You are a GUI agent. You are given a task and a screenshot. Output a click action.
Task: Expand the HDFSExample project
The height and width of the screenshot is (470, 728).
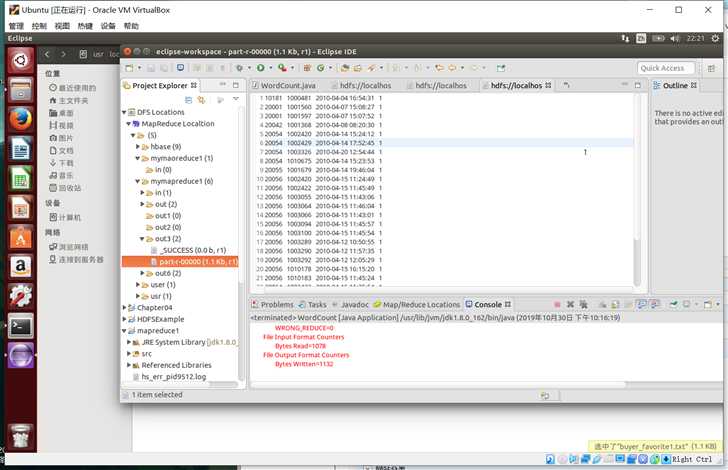(x=124, y=319)
